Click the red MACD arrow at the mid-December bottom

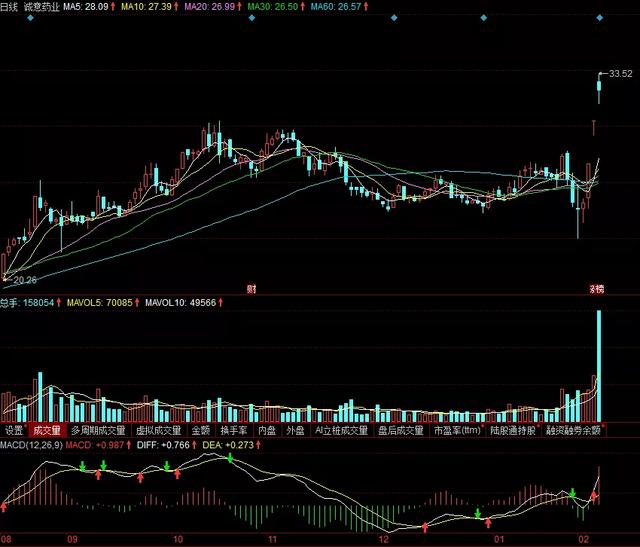click(x=424, y=527)
